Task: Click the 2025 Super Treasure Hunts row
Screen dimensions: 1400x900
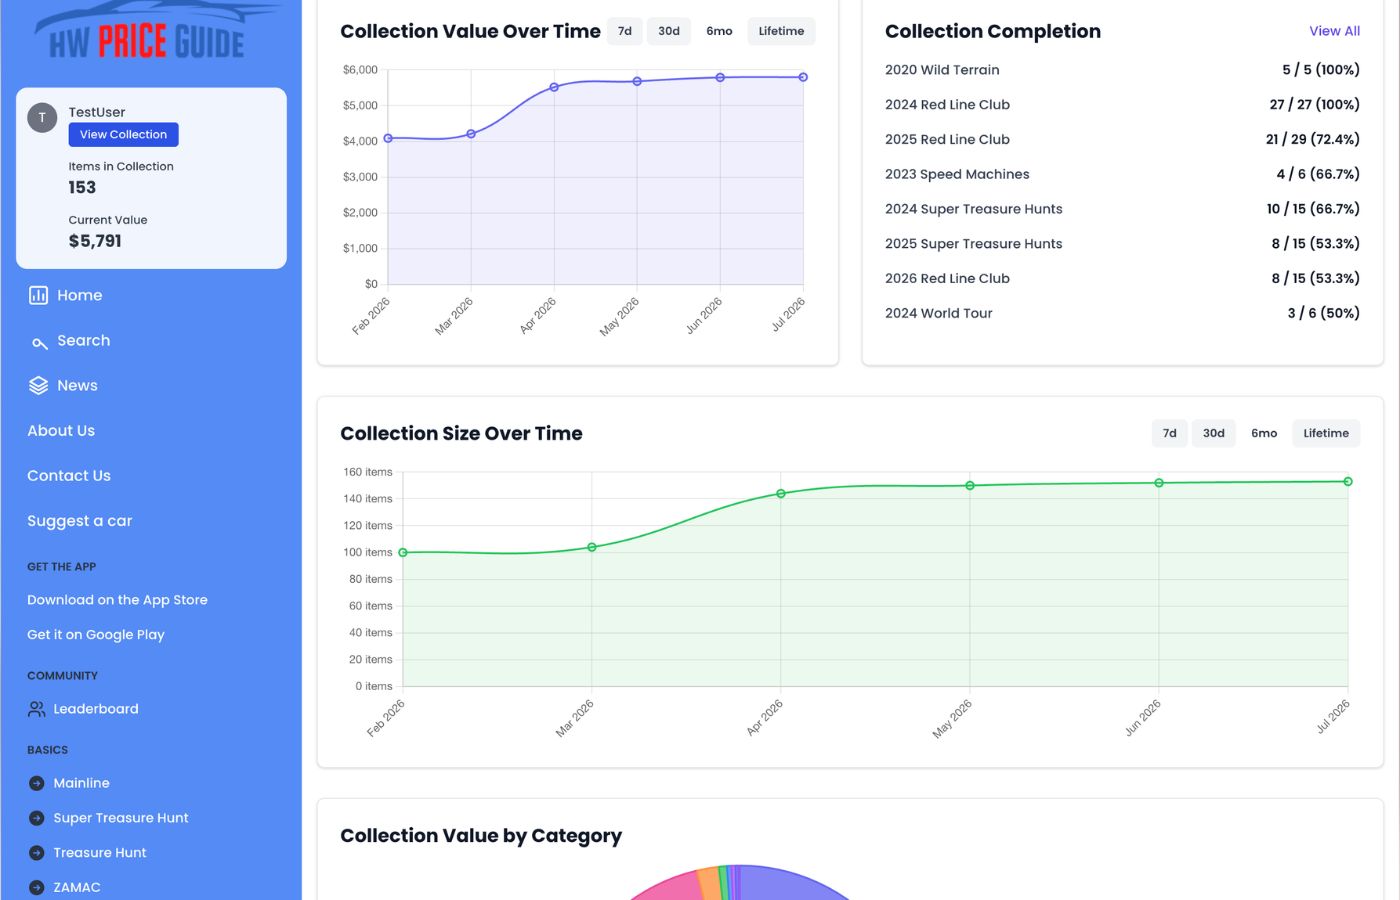Action: (x=1122, y=244)
